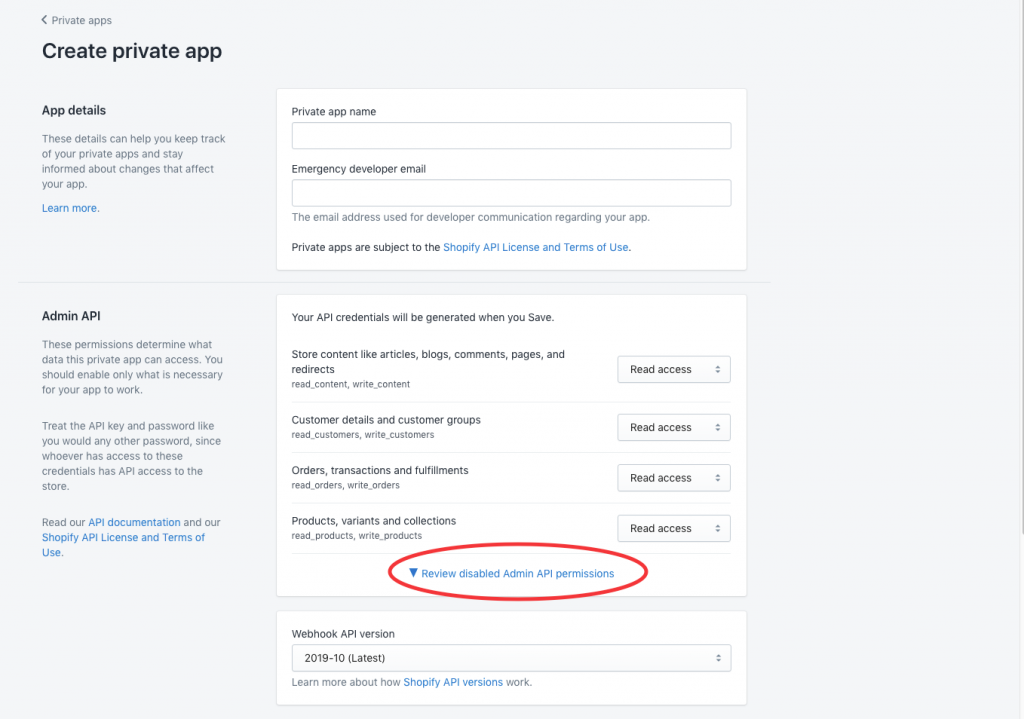The width and height of the screenshot is (1024, 719).
Task: Click the stepper arrows on Customer details access selector
Action: pyautogui.click(x=717, y=427)
